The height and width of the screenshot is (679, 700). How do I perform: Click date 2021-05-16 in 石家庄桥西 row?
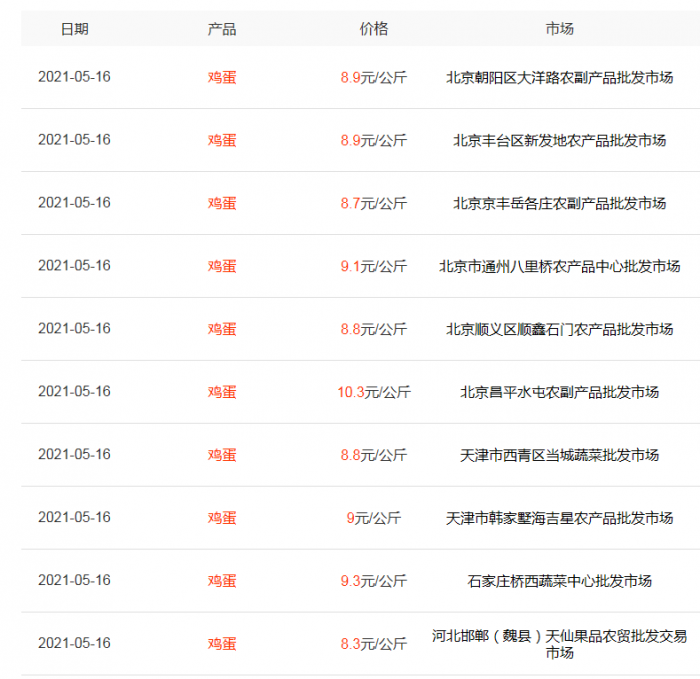74,580
